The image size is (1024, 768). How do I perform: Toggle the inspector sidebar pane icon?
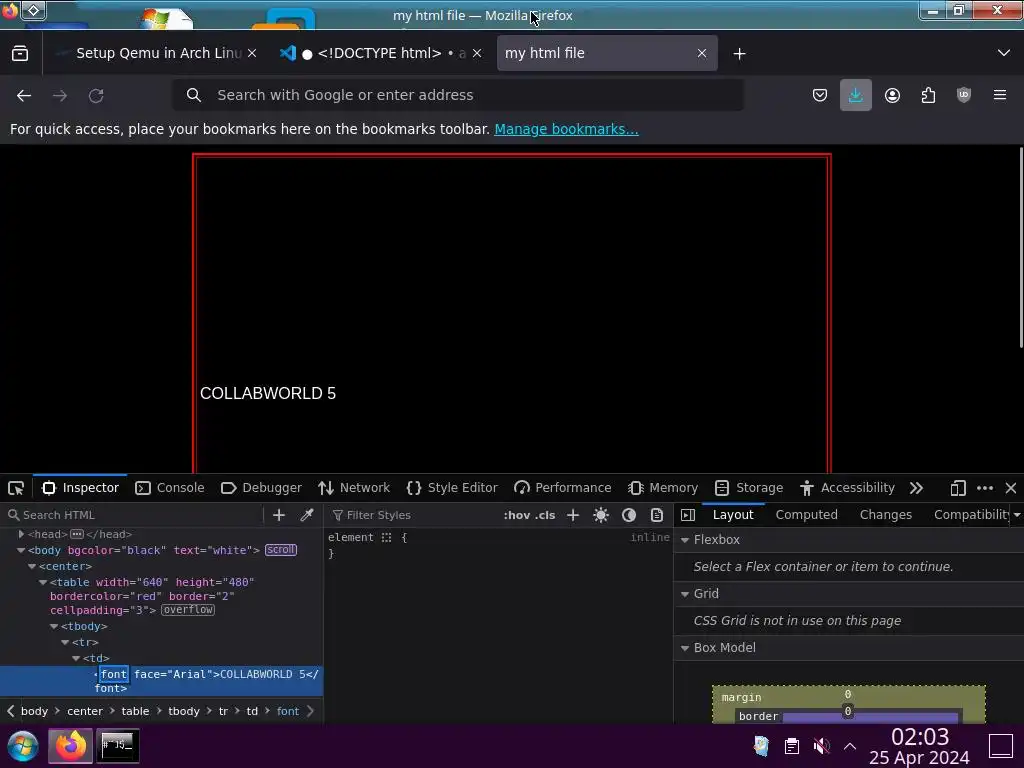(x=688, y=515)
